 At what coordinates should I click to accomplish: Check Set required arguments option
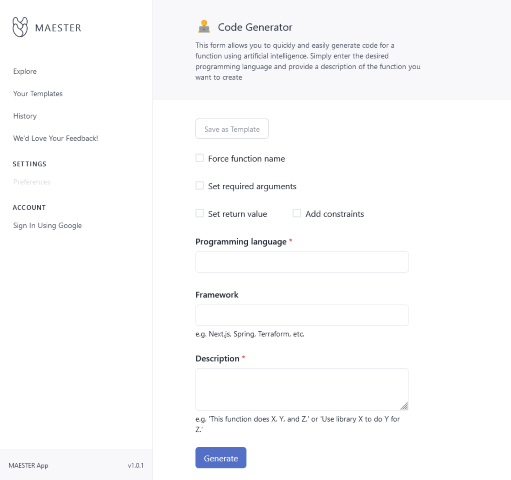[x=200, y=186]
